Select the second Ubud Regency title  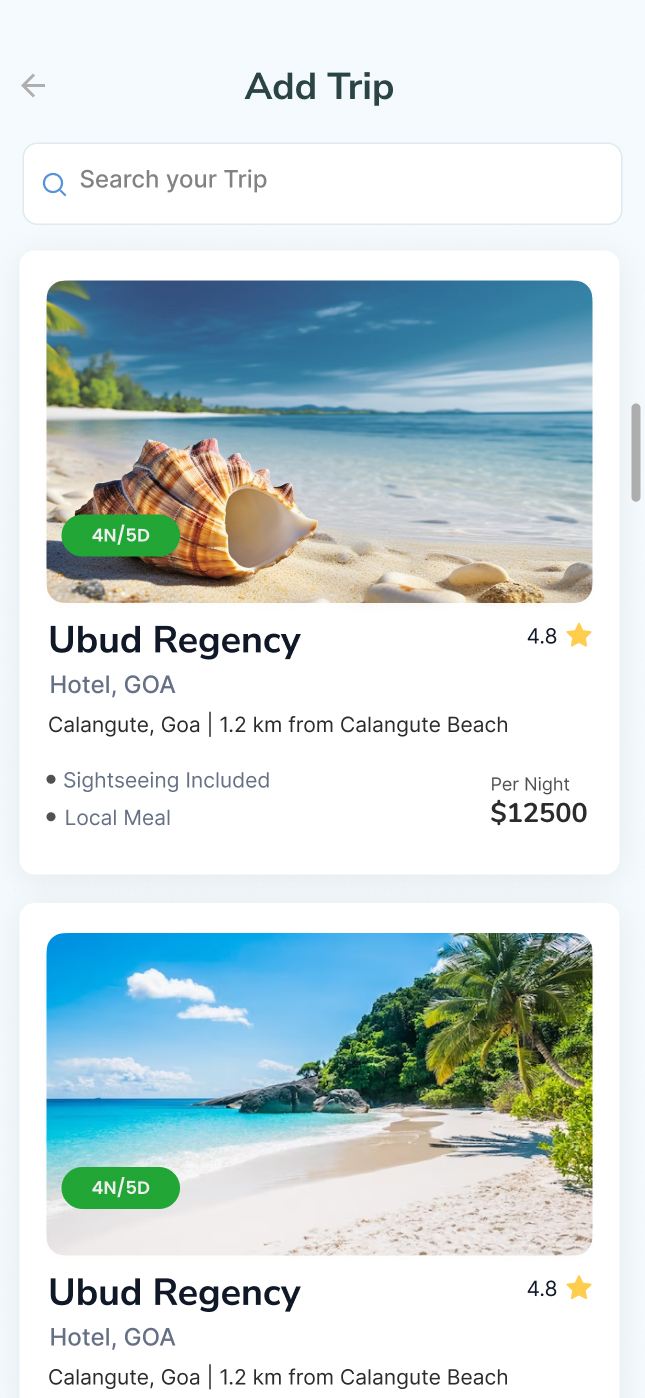pos(175,1293)
